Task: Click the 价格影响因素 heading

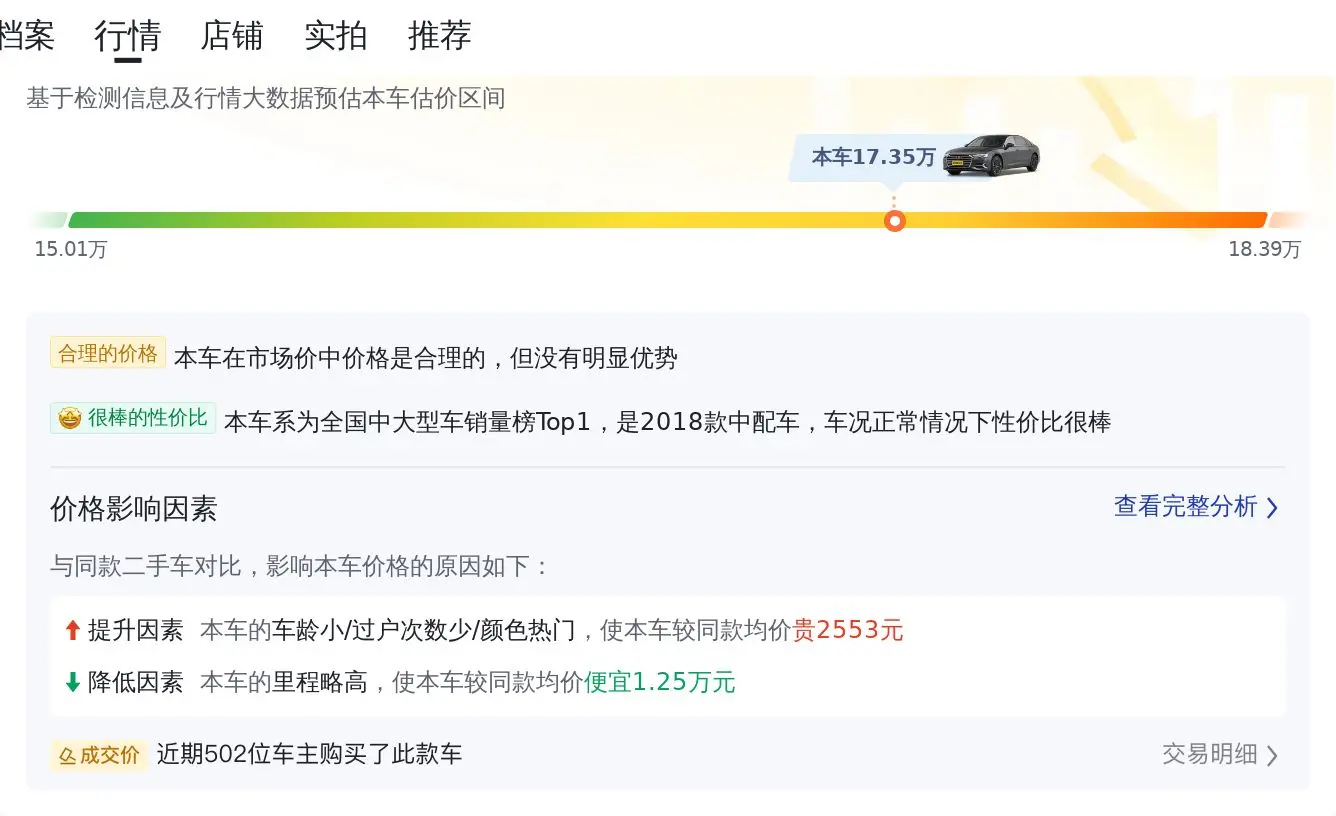Action: click(x=134, y=509)
